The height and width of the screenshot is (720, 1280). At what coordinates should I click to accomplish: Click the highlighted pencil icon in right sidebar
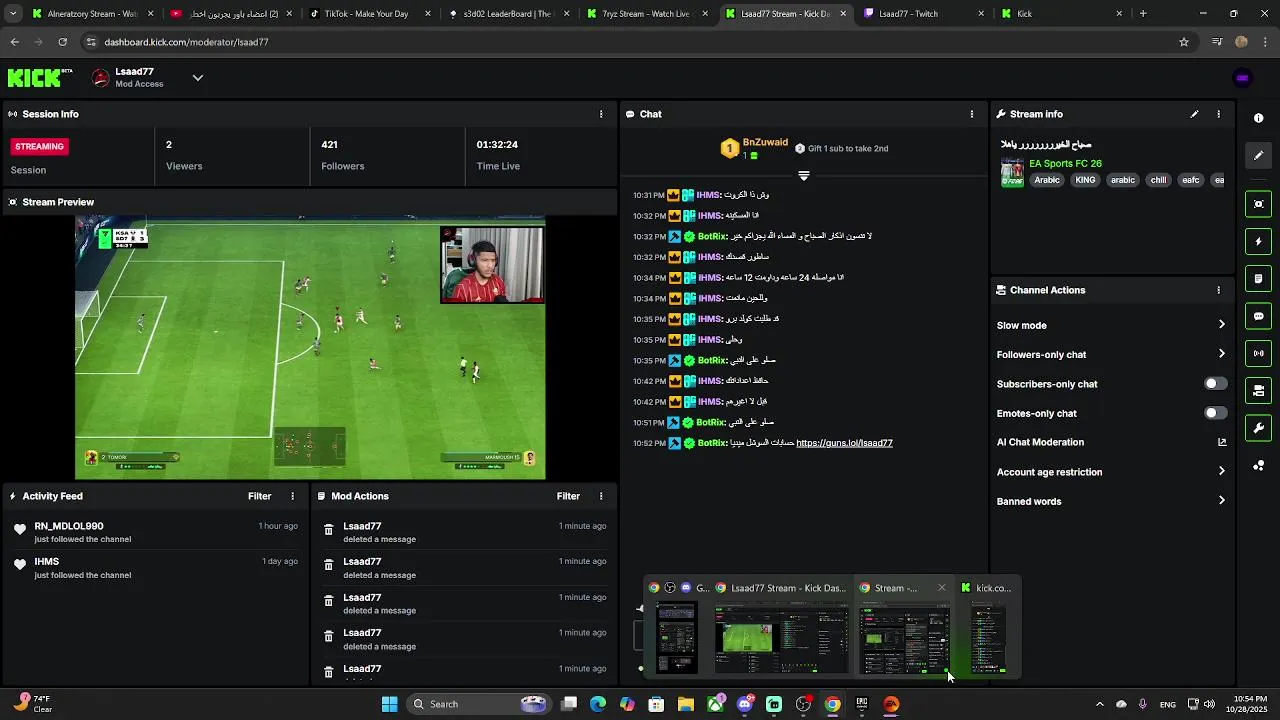coord(1258,155)
